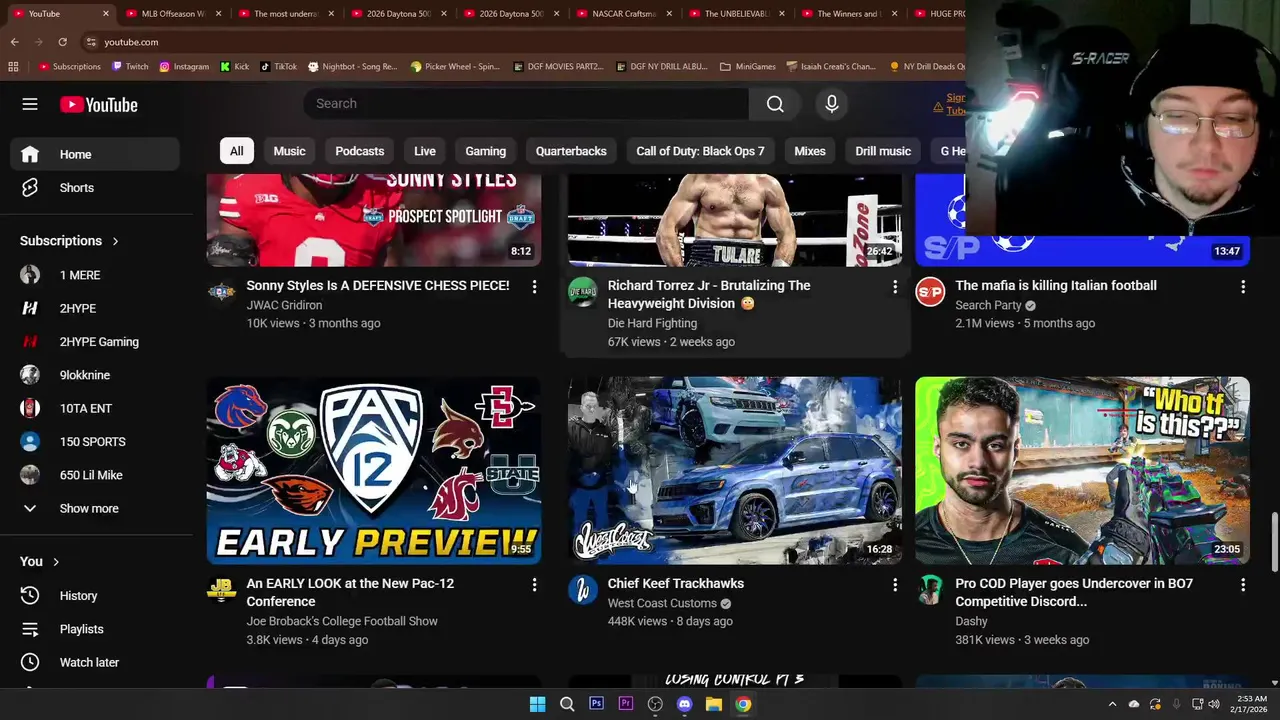Click the YouTube logo
Viewport: 1280px width, 720px height.
point(98,105)
